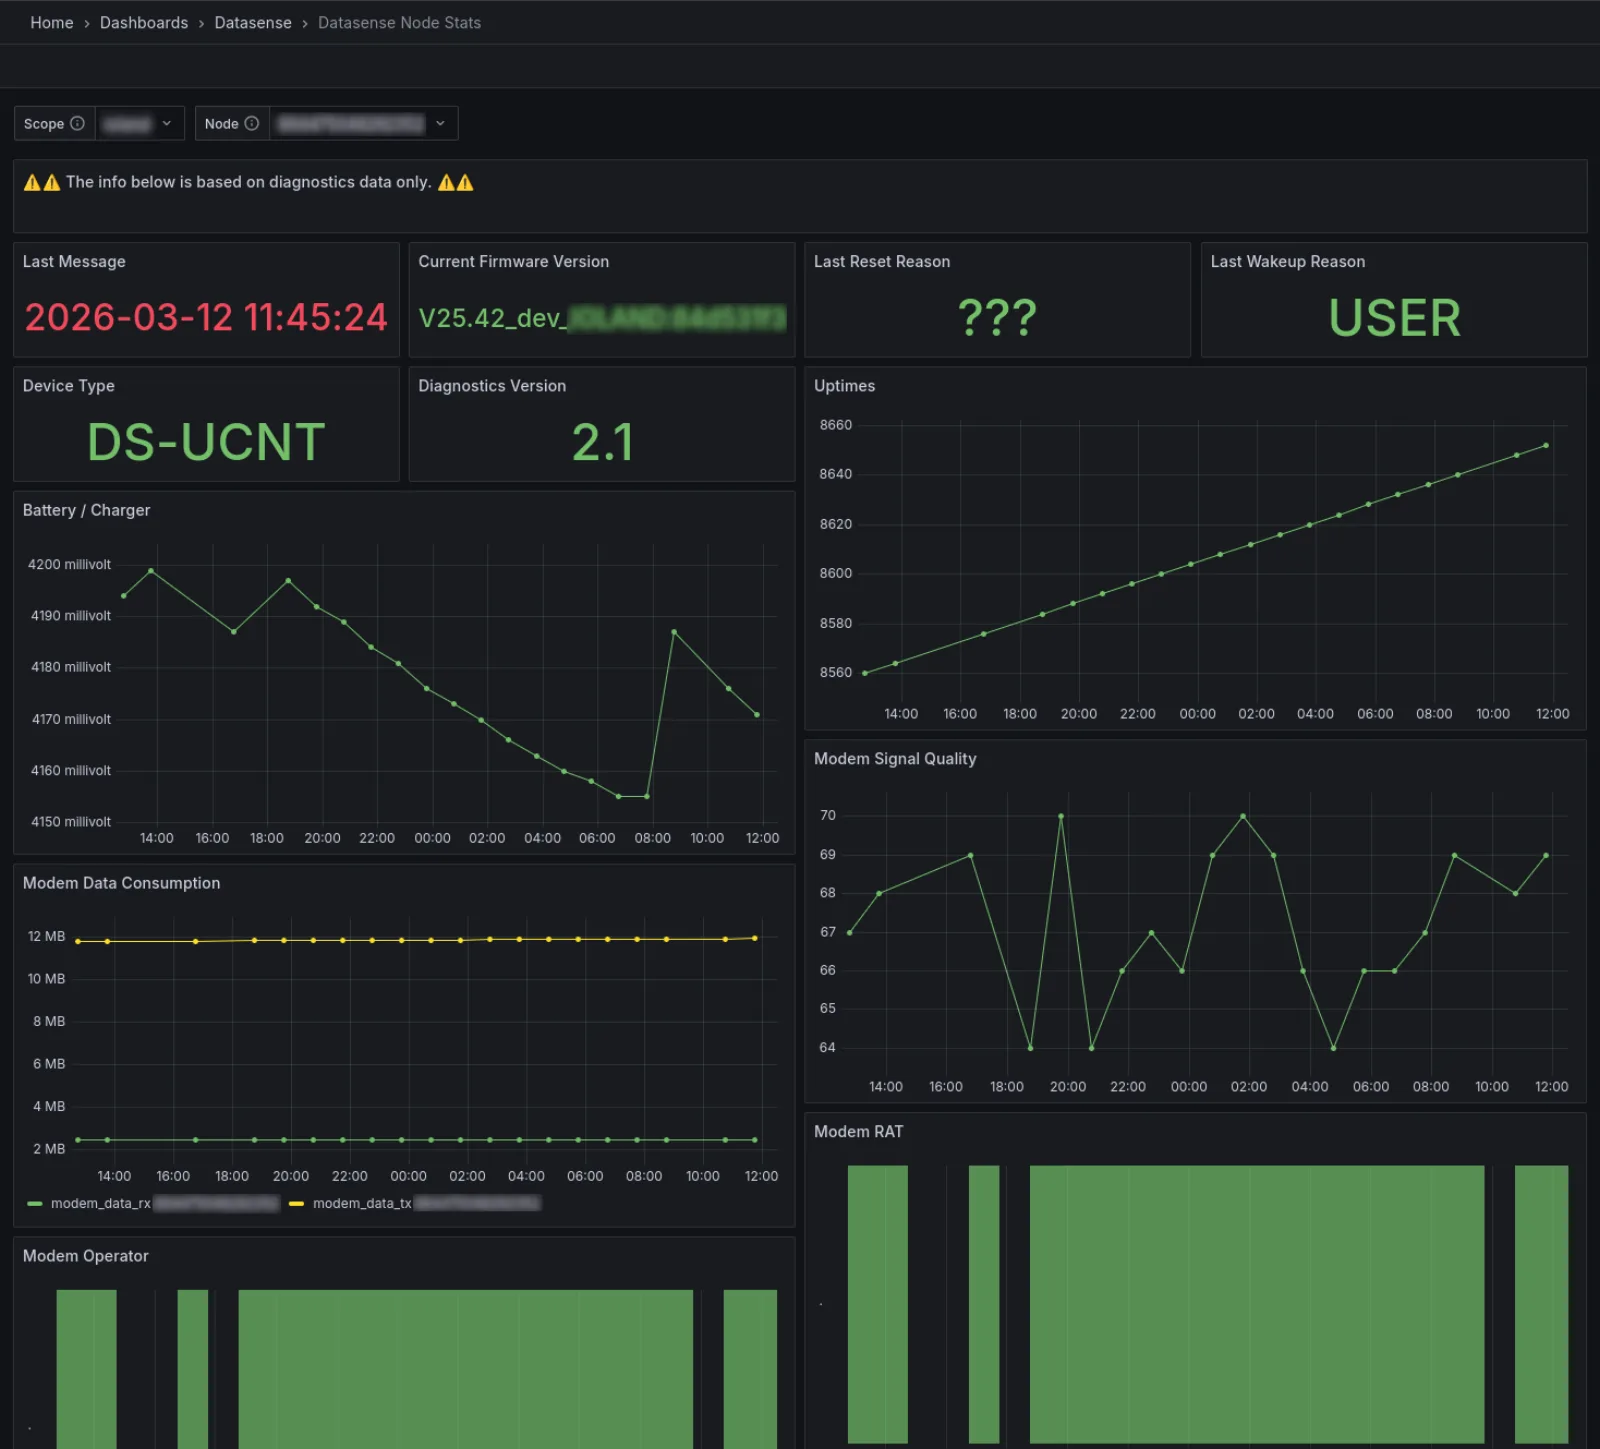Click the V25.42_dev firmware version value

pos(602,318)
